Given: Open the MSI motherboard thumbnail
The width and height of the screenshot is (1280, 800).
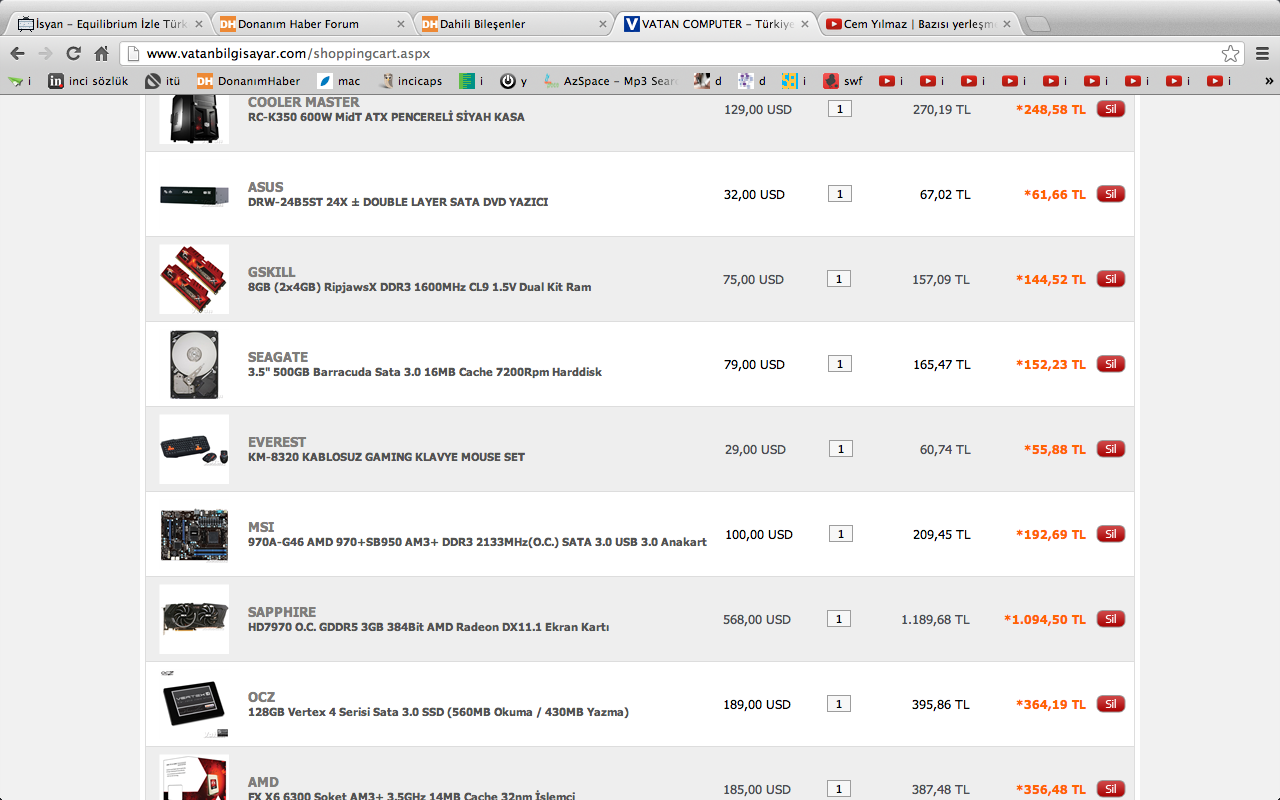Looking at the screenshot, I should pyautogui.click(x=194, y=534).
